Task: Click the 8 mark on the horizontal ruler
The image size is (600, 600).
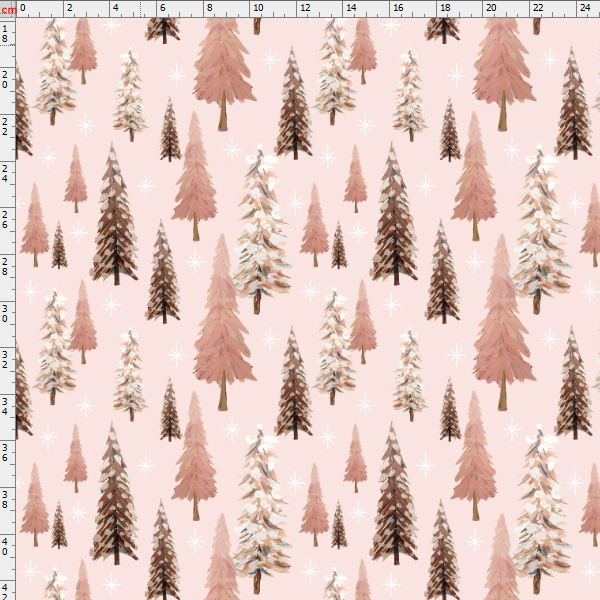Action: pos(209,7)
